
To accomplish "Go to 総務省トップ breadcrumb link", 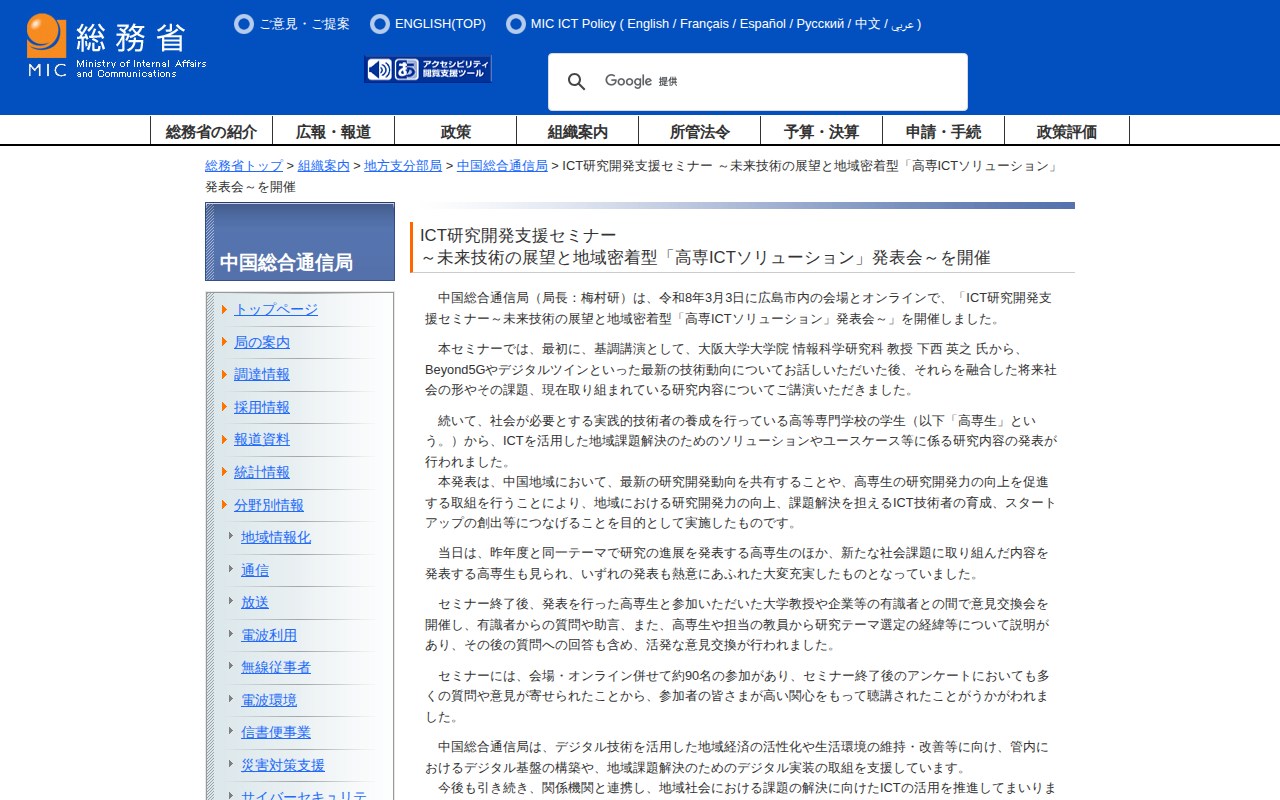I will click(244, 166).
